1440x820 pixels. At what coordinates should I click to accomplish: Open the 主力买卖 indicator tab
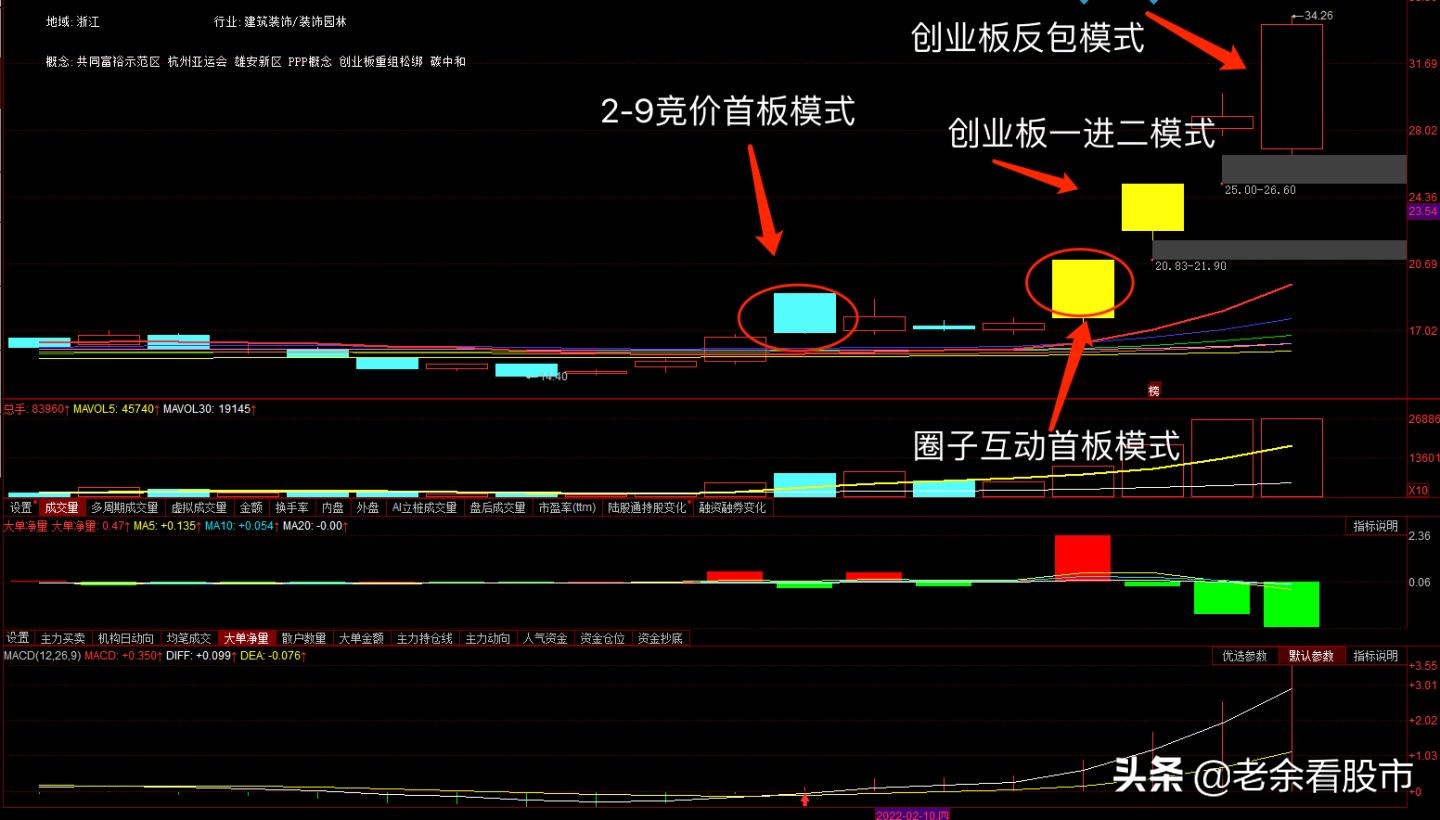click(62, 638)
